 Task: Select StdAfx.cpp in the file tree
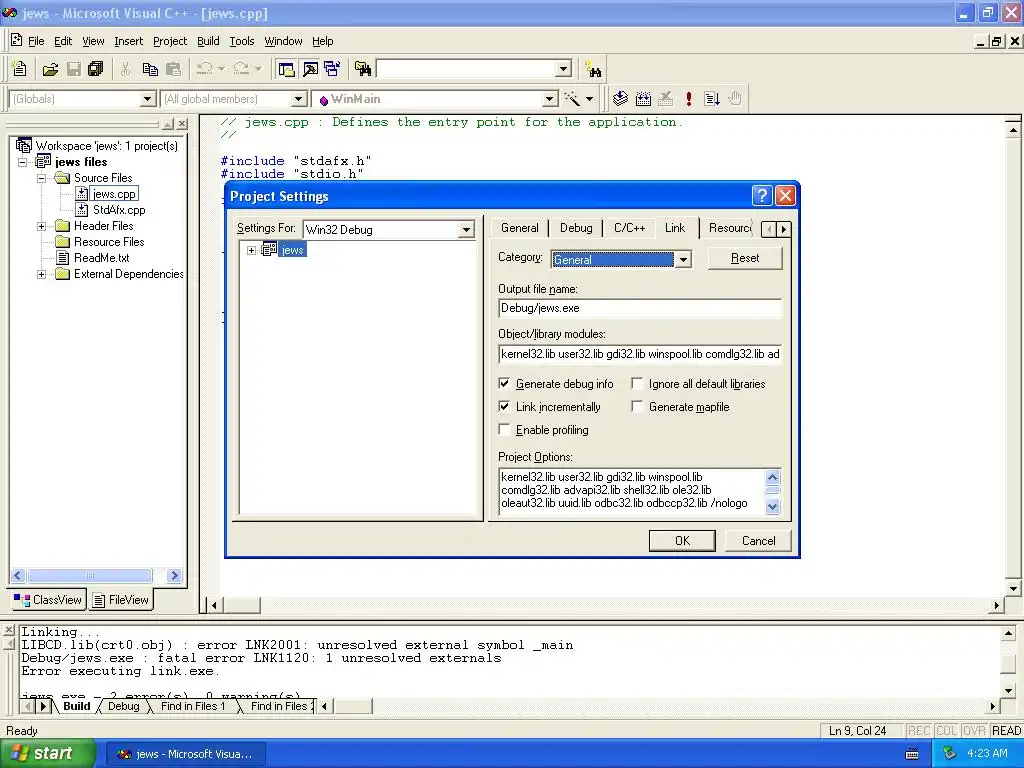tap(119, 210)
